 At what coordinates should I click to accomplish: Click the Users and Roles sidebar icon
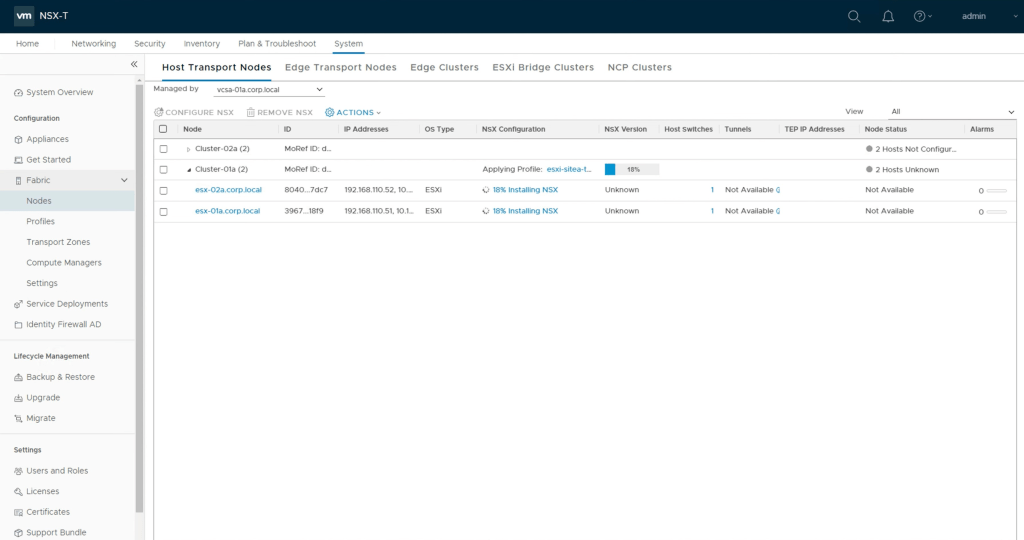18,471
